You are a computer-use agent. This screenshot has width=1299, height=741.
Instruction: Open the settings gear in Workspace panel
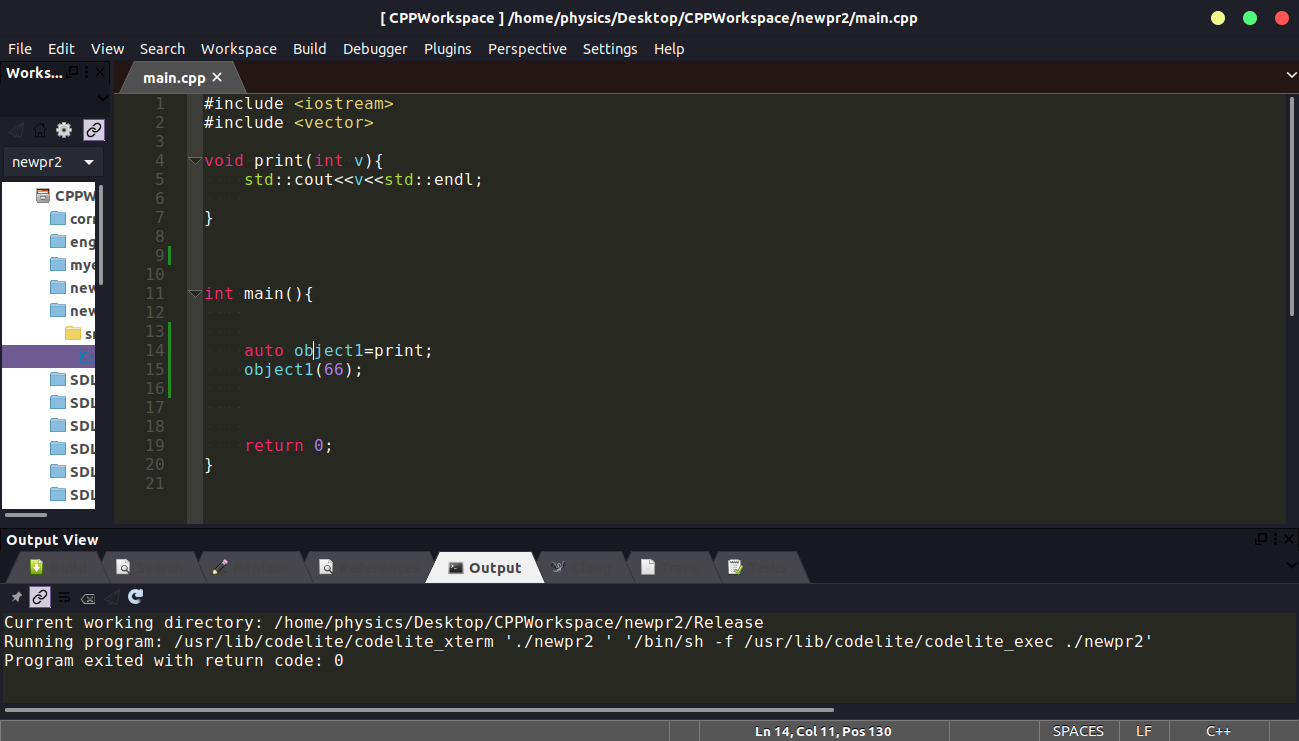click(63, 130)
